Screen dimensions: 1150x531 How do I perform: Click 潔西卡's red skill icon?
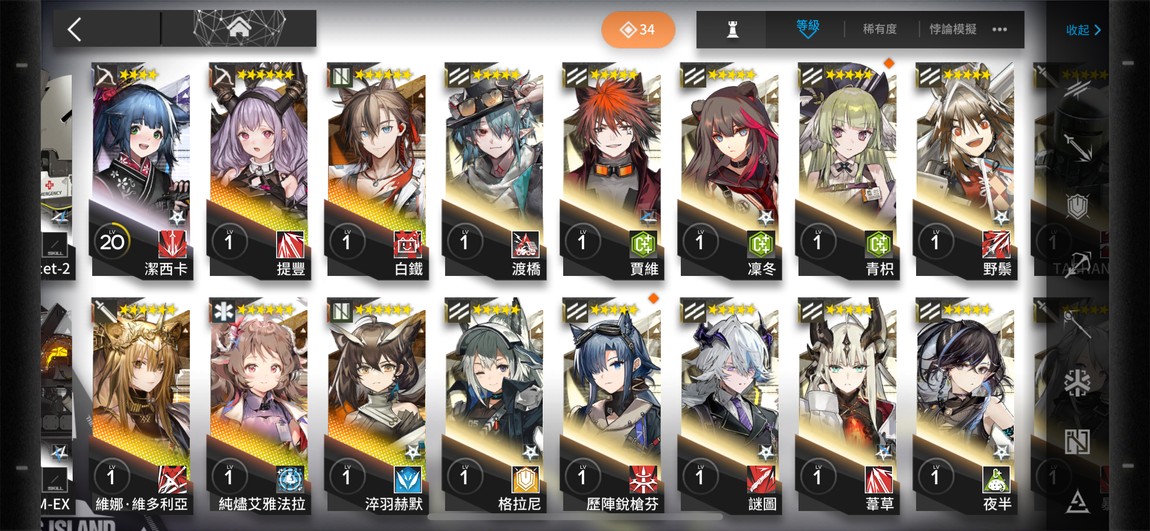[172, 242]
